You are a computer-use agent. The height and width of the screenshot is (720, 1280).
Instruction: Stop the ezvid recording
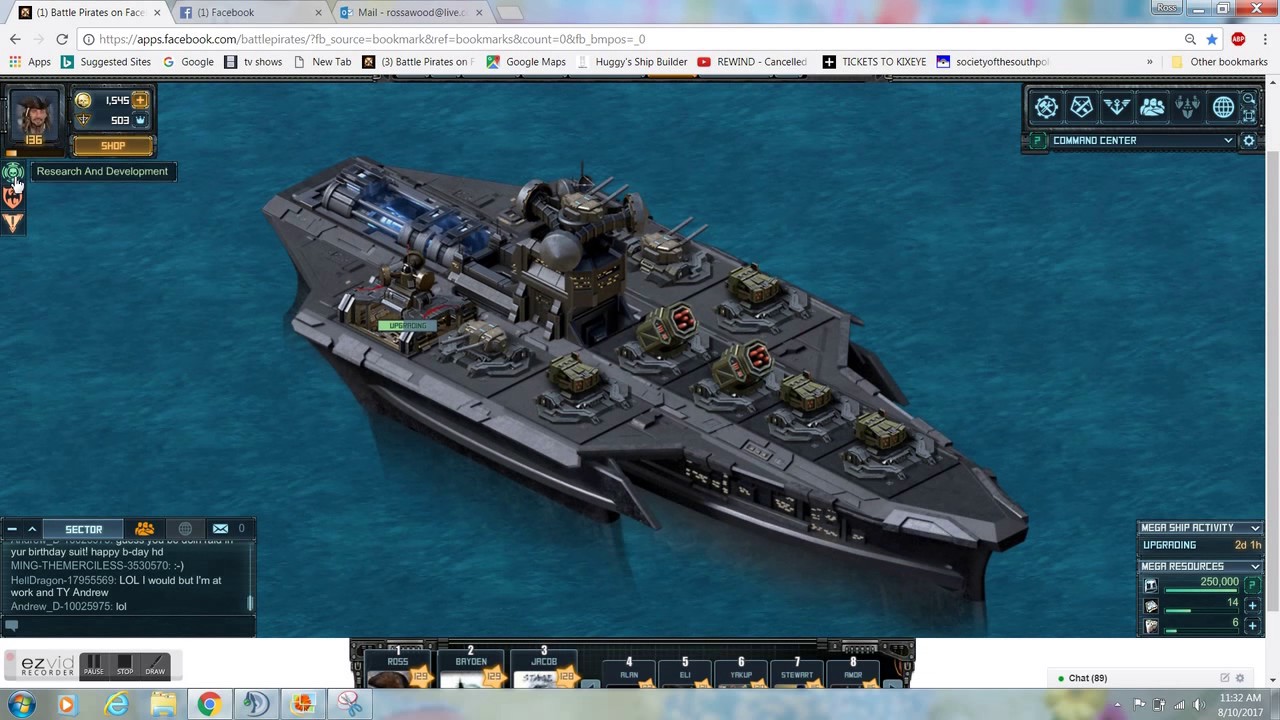point(124,665)
